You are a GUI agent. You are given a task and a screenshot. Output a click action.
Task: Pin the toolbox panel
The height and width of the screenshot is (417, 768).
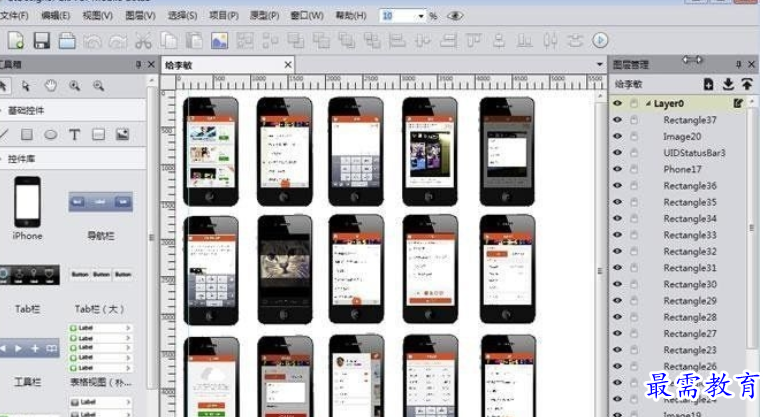[138, 64]
